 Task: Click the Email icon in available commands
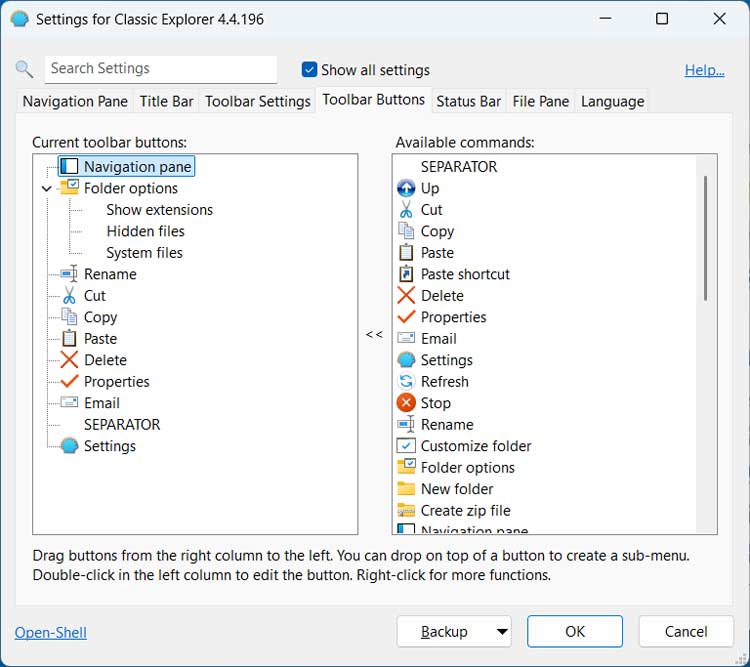[406, 338]
